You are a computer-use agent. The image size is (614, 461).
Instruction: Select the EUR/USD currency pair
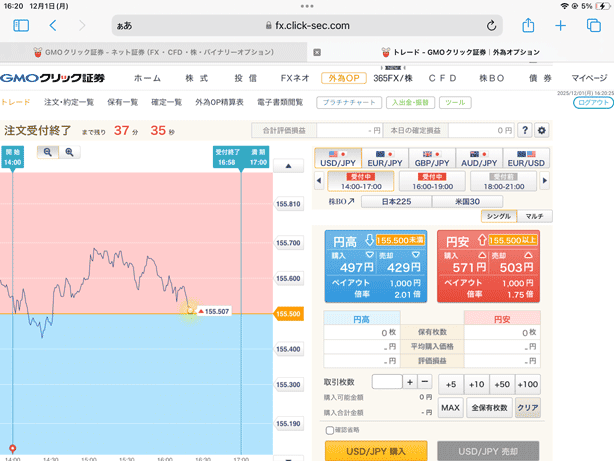coord(526,158)
